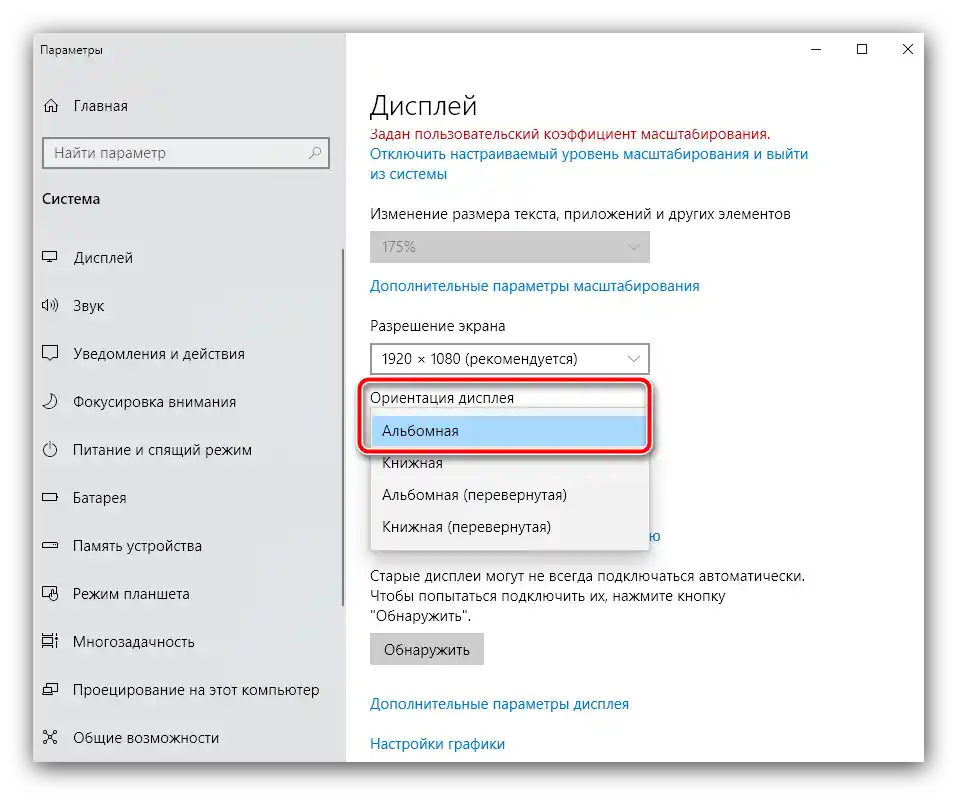Open Многозадачность in the sidebar
Image resolution: width=957 pixels, height=795 pixels.
pyautogui.click(x=134, y=642)
